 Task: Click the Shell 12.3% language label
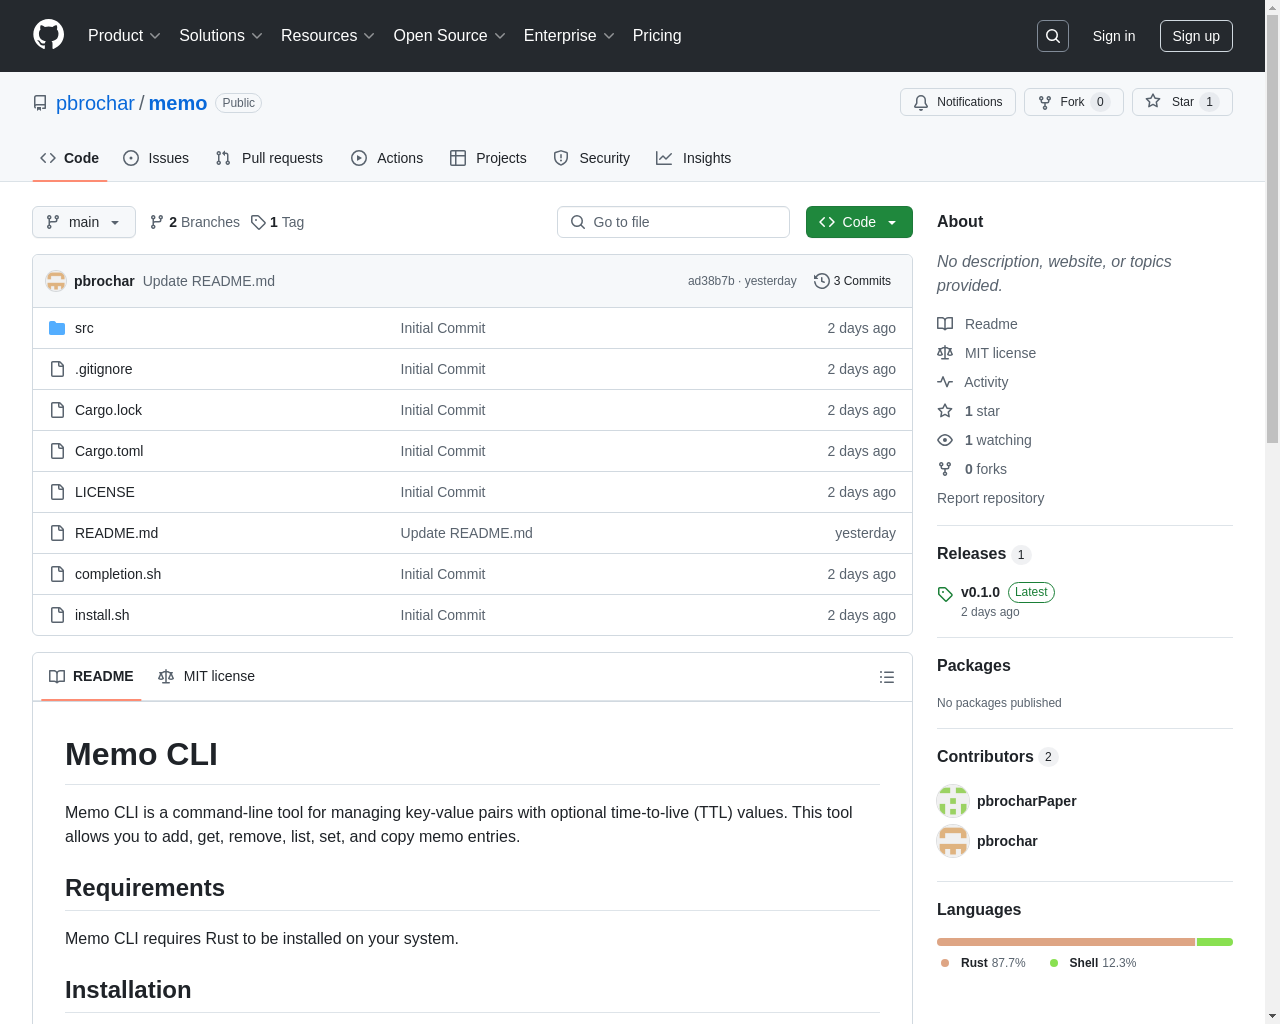click(x=1093, y=963)
